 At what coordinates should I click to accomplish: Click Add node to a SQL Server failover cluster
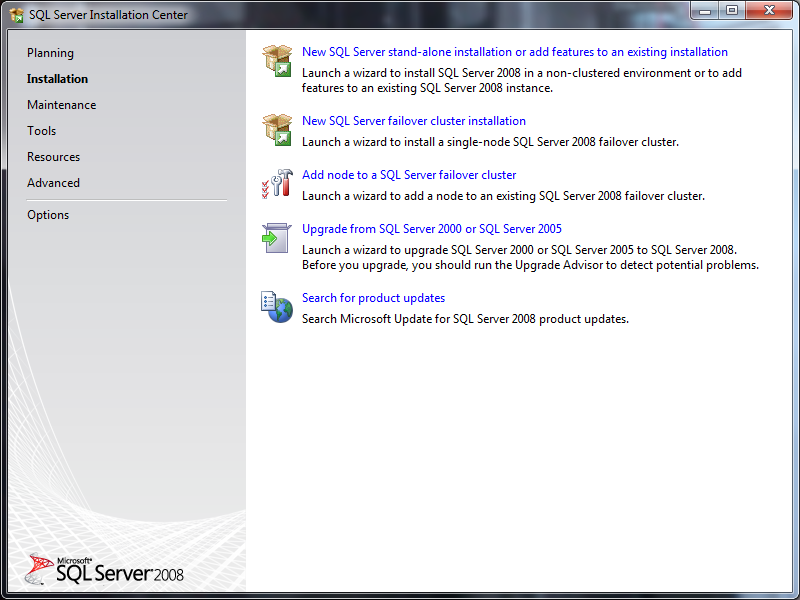pos(409,175)
